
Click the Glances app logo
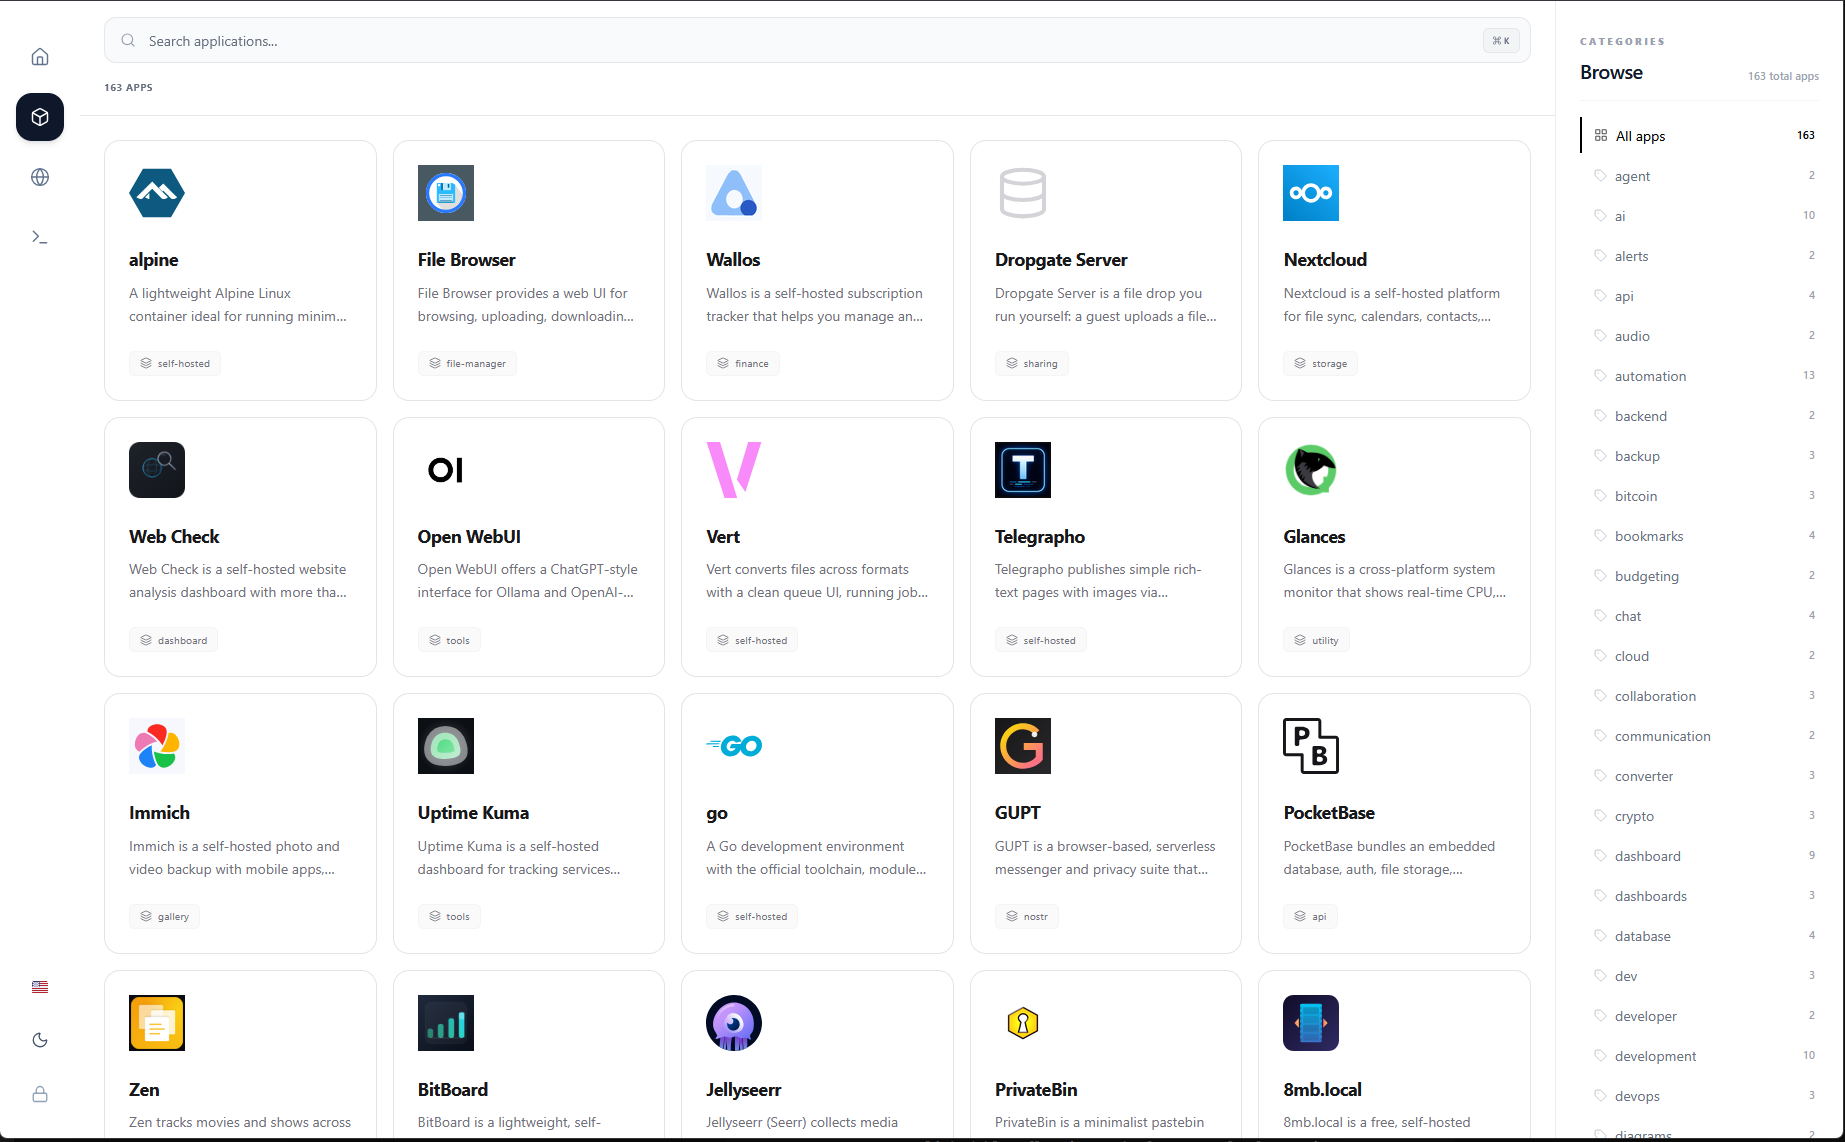click(x=1311, y=470)
